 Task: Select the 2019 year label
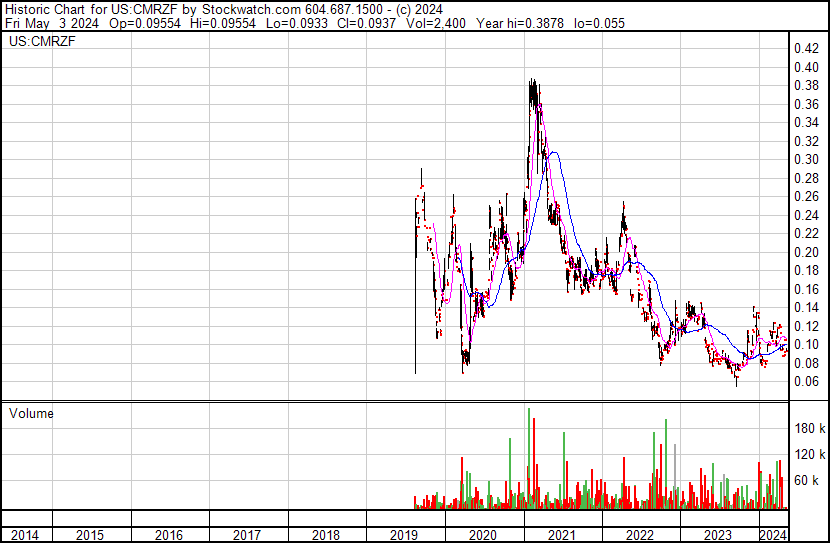click(x=404, y=536)
